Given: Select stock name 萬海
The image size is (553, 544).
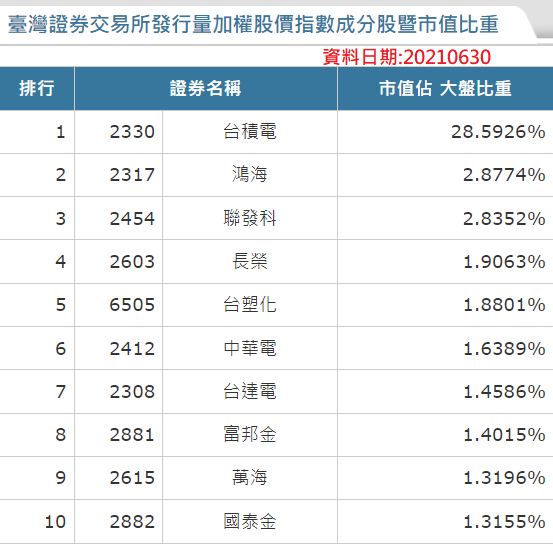Looking at the screenshot, I should (x=250, y=477).
